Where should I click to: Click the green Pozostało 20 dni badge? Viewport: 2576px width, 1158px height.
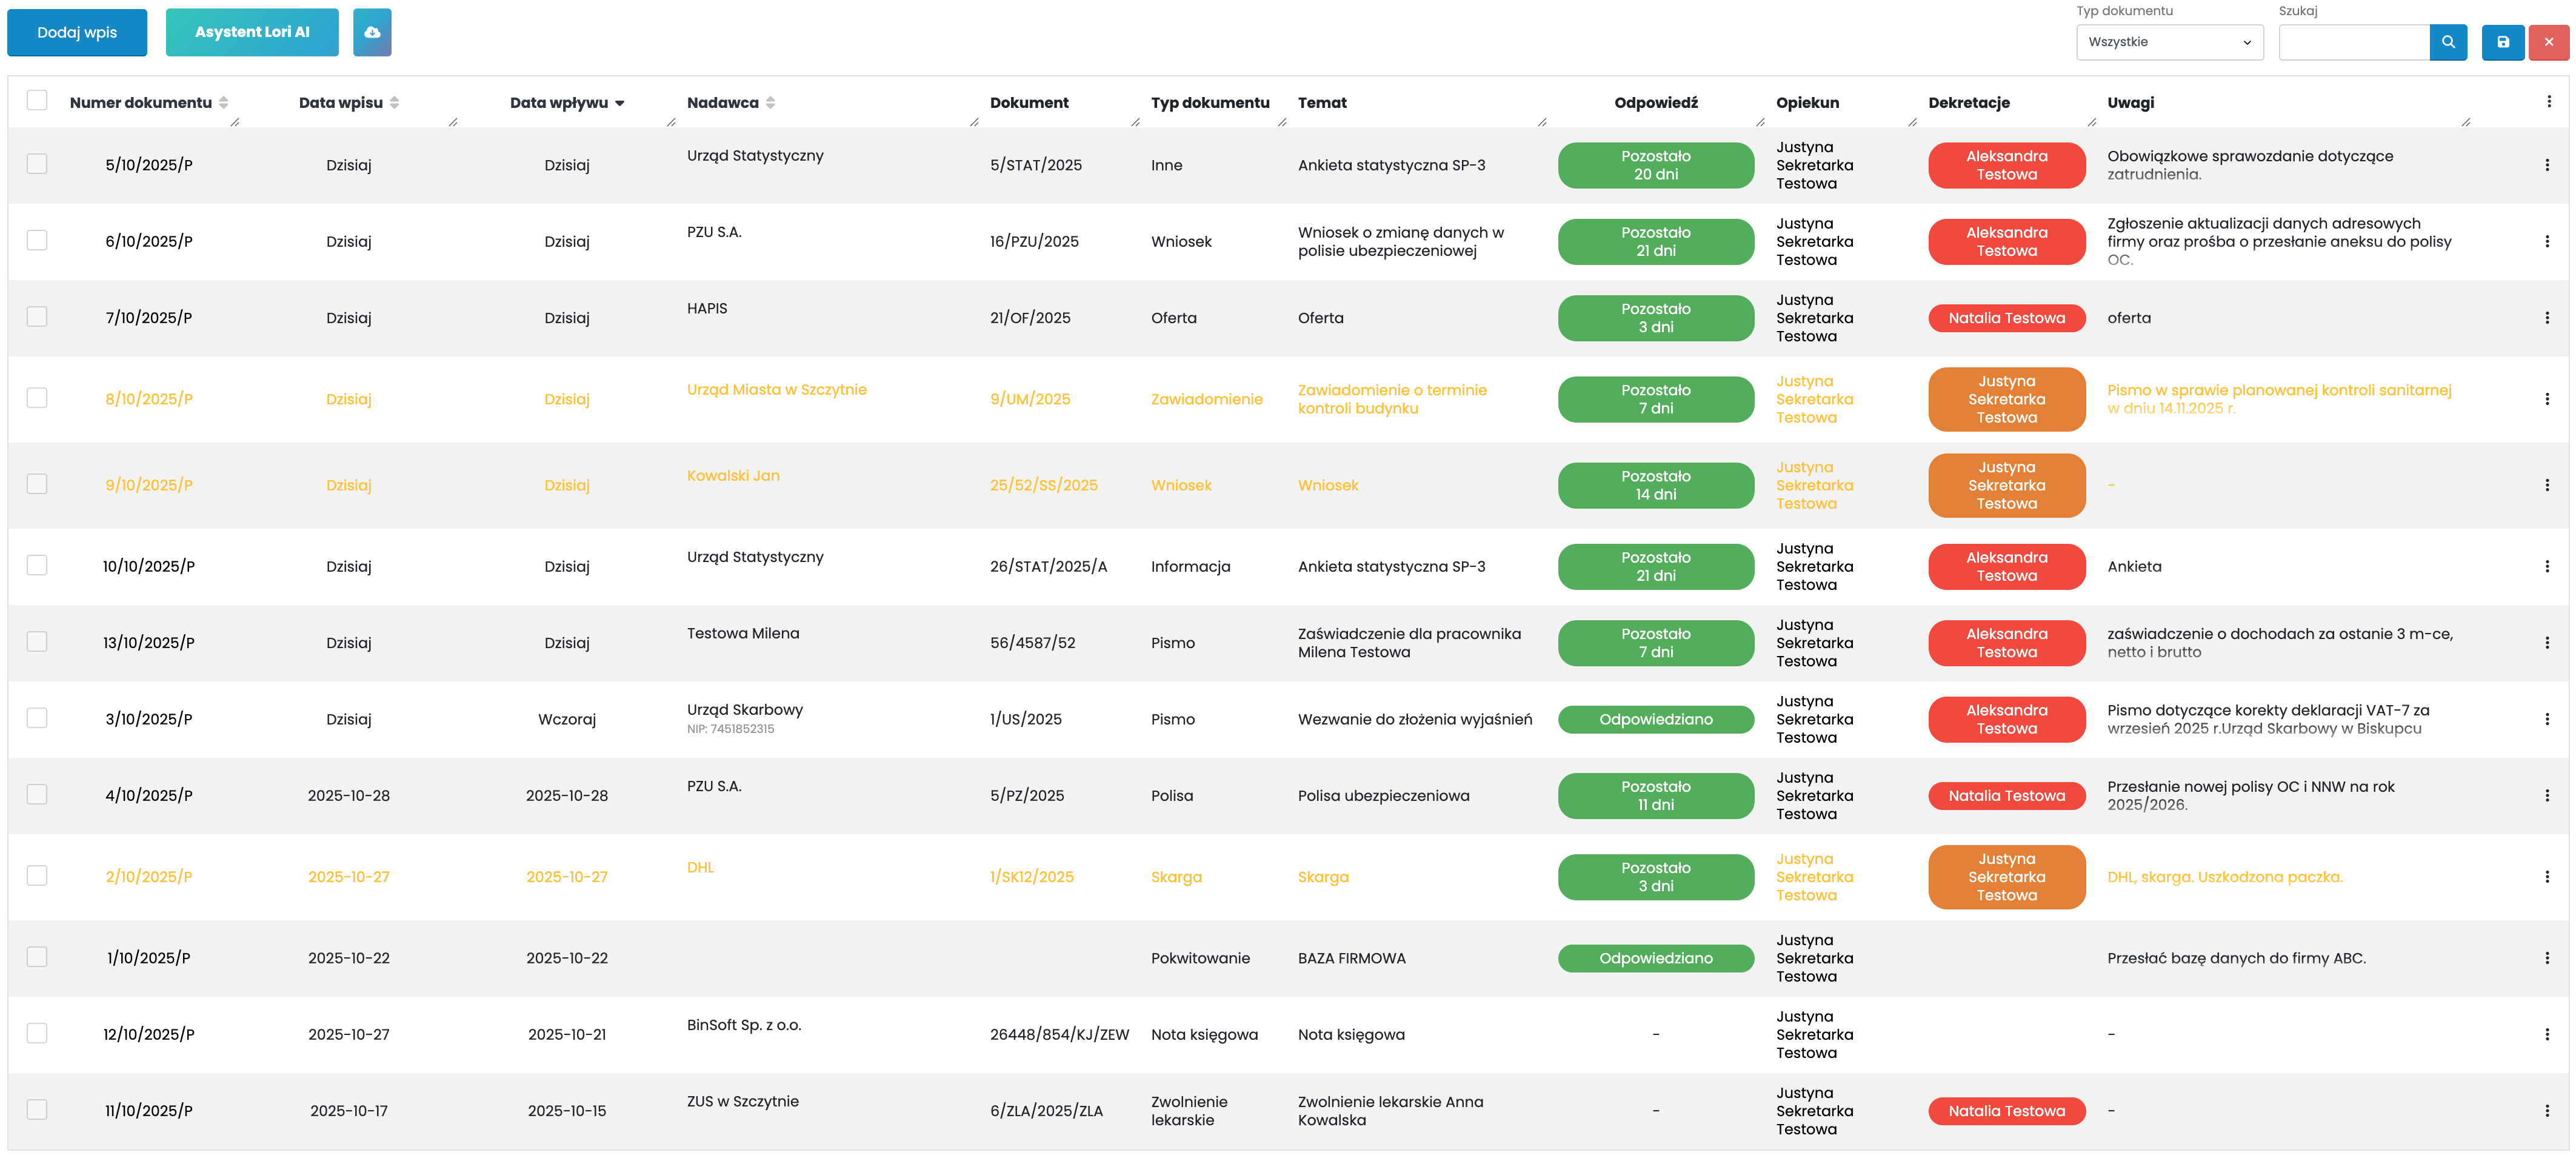(x=1655, y=165)
